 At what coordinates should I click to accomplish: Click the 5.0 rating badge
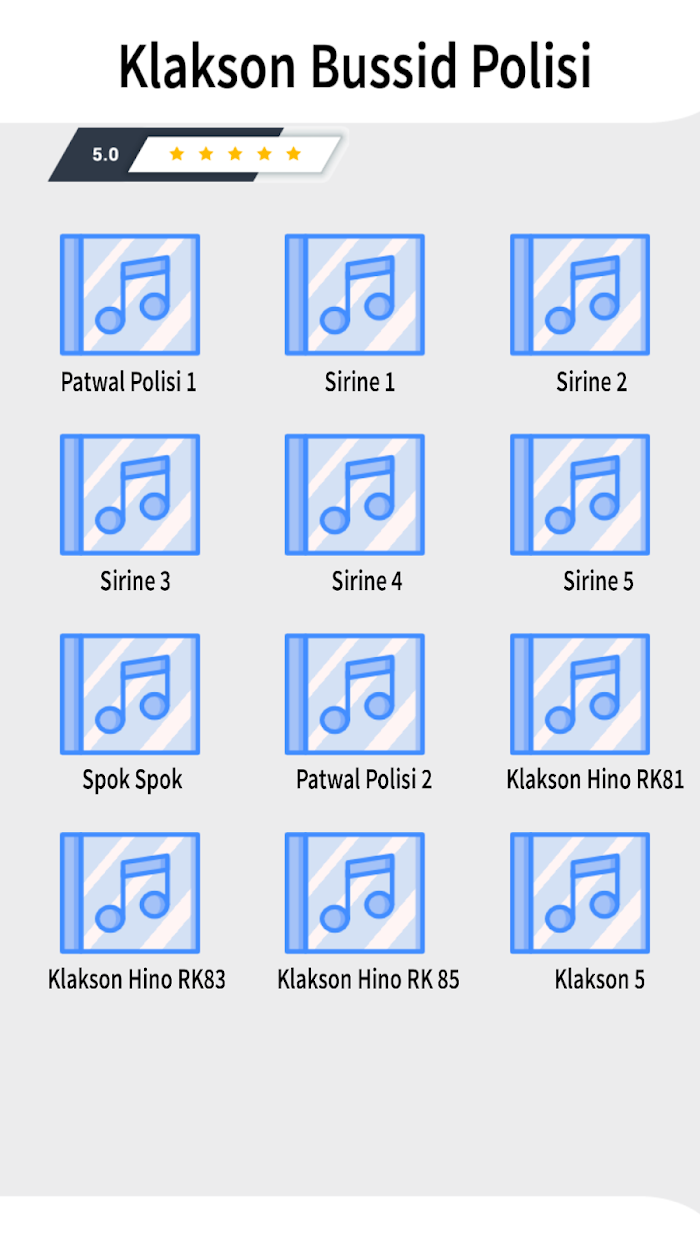(x=105, y=155)
